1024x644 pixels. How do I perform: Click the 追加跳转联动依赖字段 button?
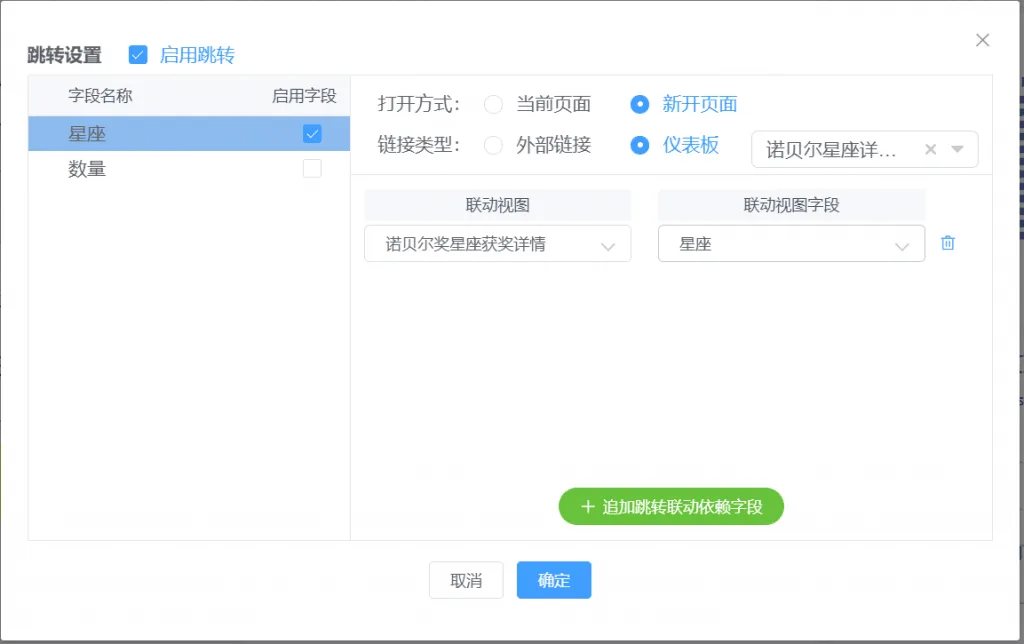point(671,506)
